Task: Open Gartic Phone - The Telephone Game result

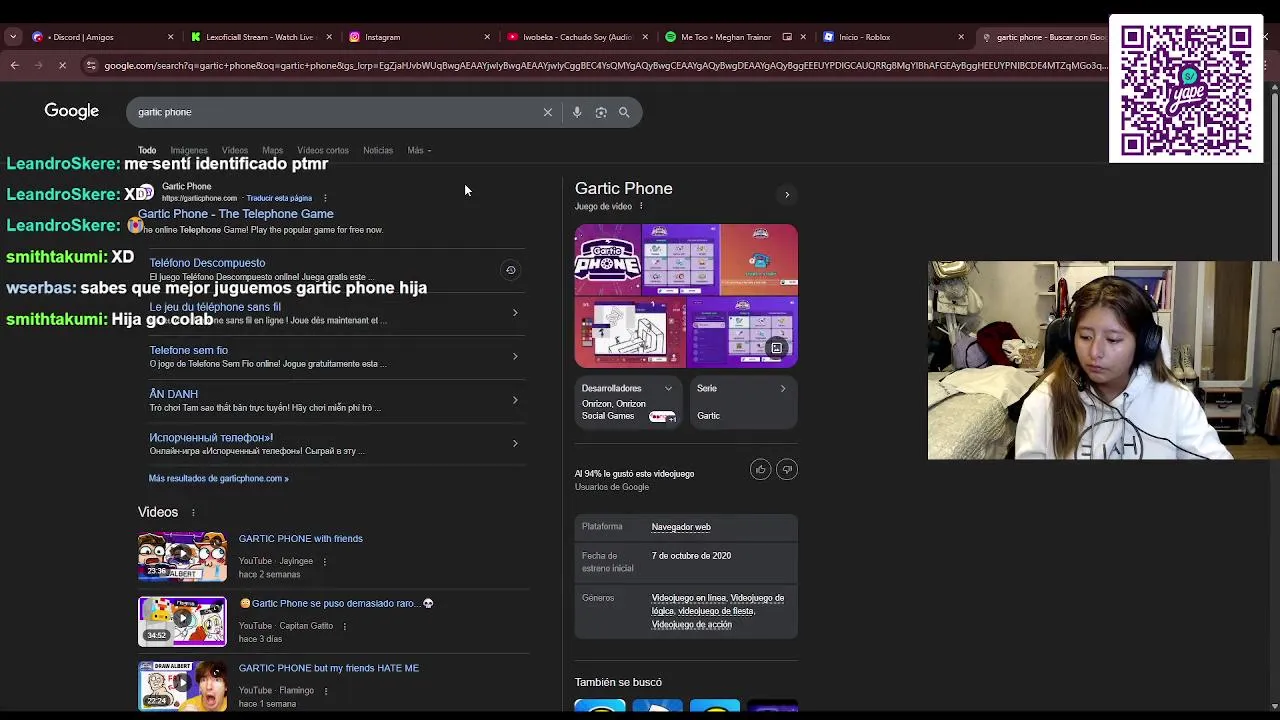Action: pyautogui.click(x=236, y=214)
